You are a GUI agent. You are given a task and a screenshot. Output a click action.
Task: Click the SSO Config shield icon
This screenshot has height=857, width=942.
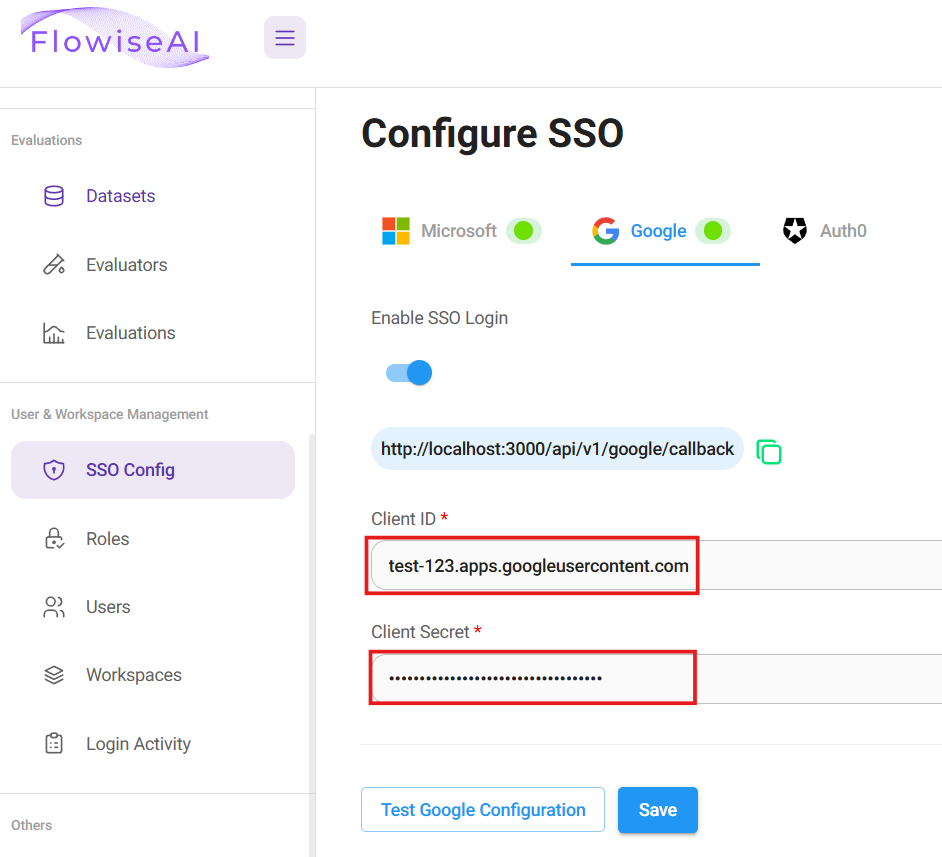point(54,470)
